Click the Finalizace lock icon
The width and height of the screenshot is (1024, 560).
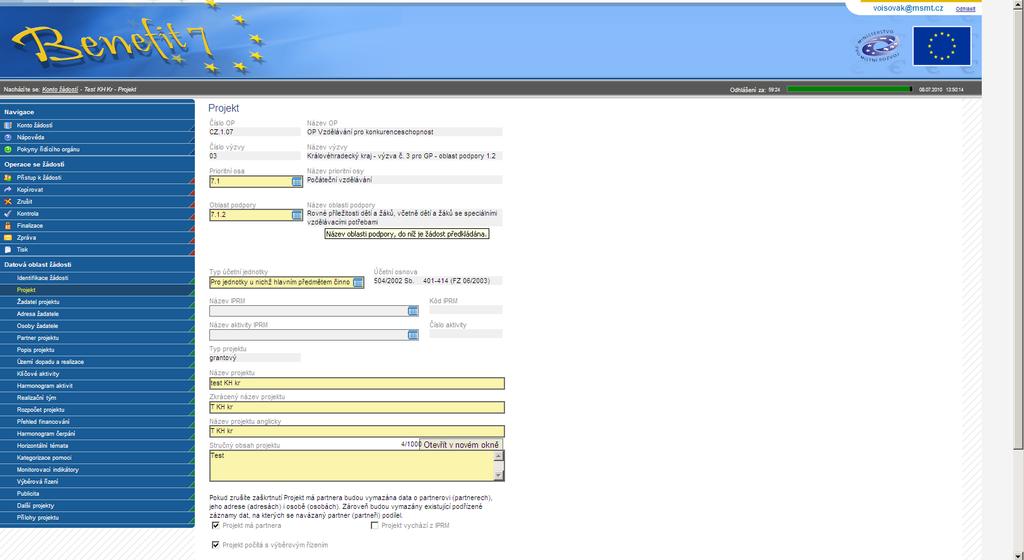click(8, 225)
